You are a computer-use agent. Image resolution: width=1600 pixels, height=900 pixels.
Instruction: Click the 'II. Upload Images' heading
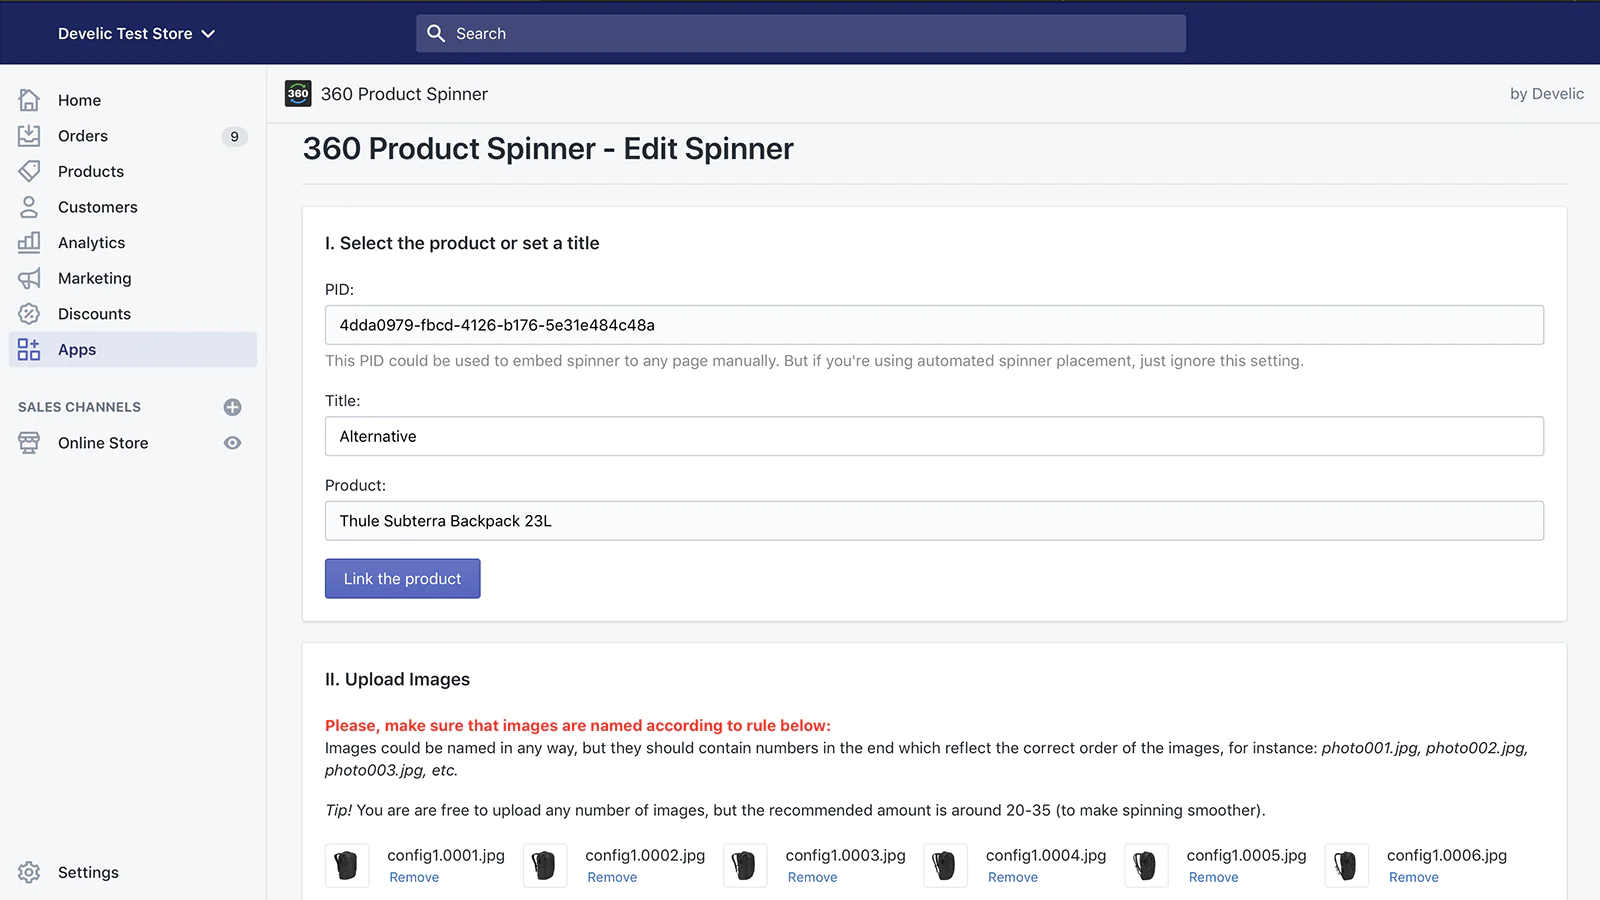click(397, 679)
